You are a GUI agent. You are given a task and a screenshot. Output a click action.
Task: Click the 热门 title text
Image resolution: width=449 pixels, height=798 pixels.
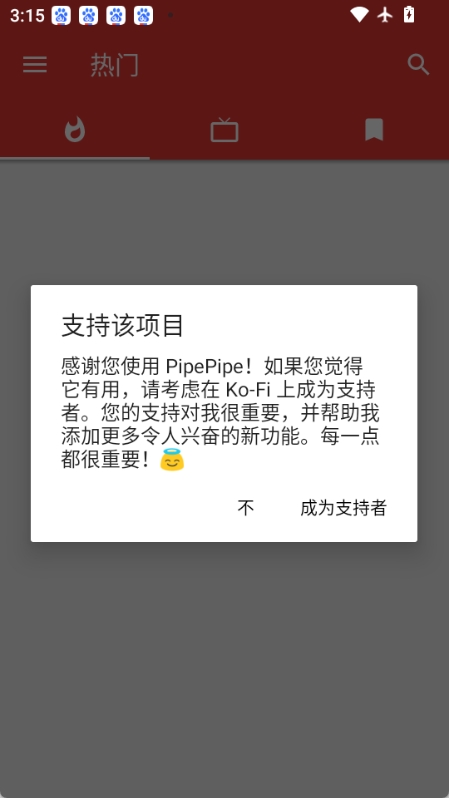(115, 65)
